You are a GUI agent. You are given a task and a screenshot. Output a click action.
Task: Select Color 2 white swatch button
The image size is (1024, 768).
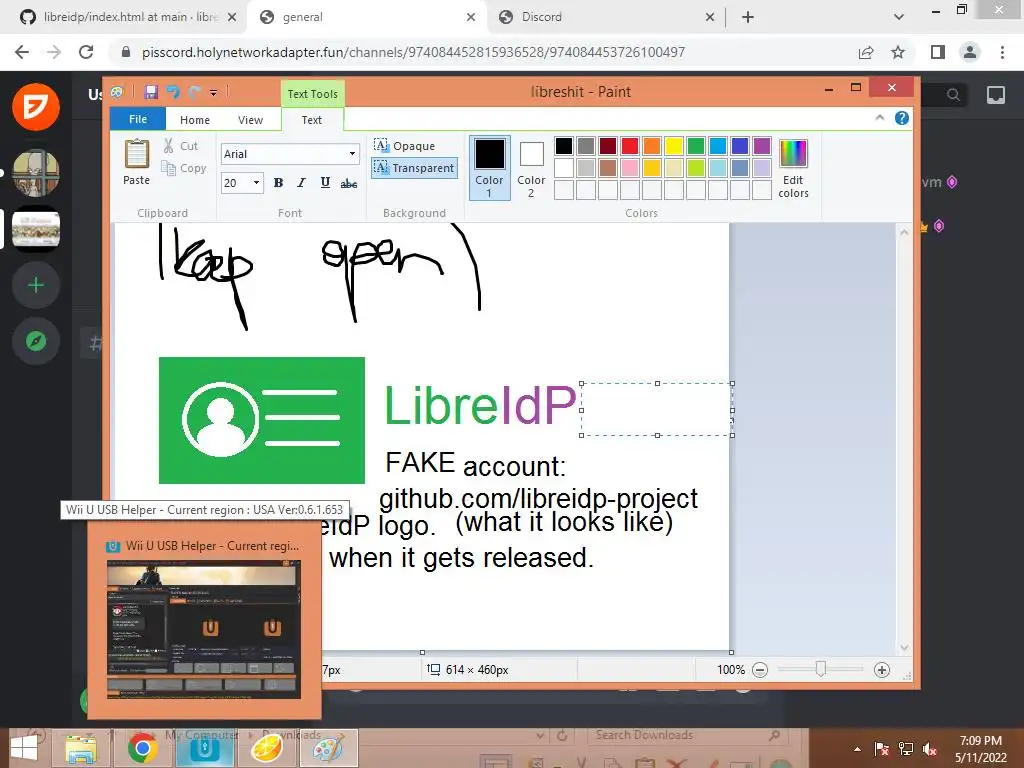click(531, 167)
